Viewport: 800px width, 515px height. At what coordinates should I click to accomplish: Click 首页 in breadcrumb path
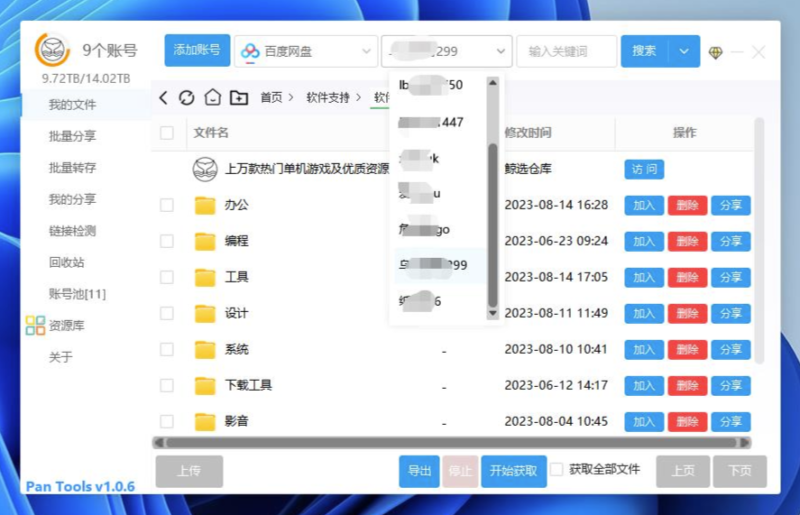271,97
